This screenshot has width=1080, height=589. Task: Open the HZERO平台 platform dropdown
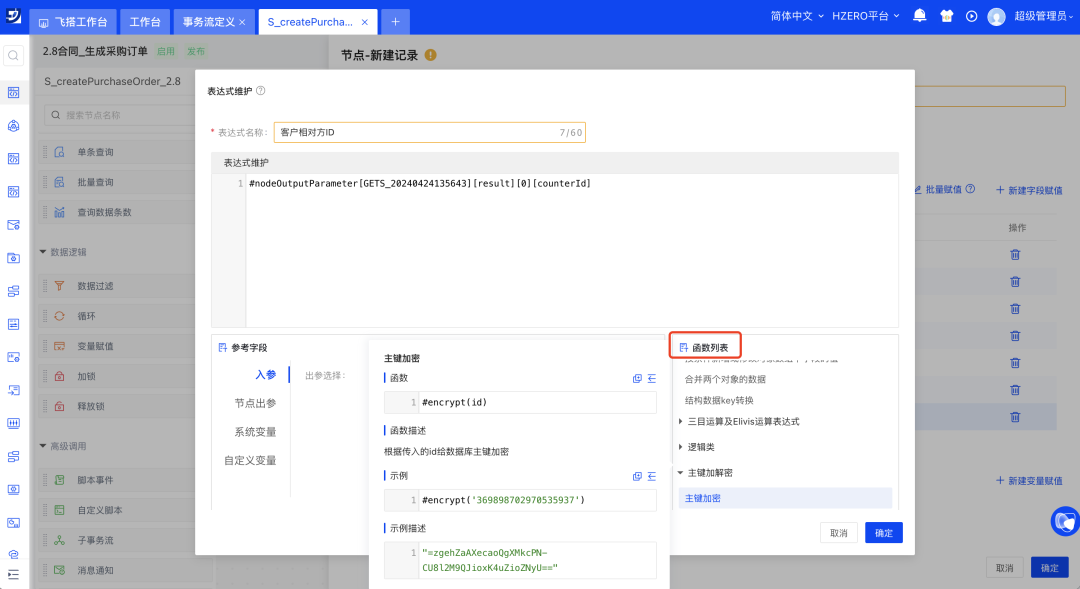[866, 16]
